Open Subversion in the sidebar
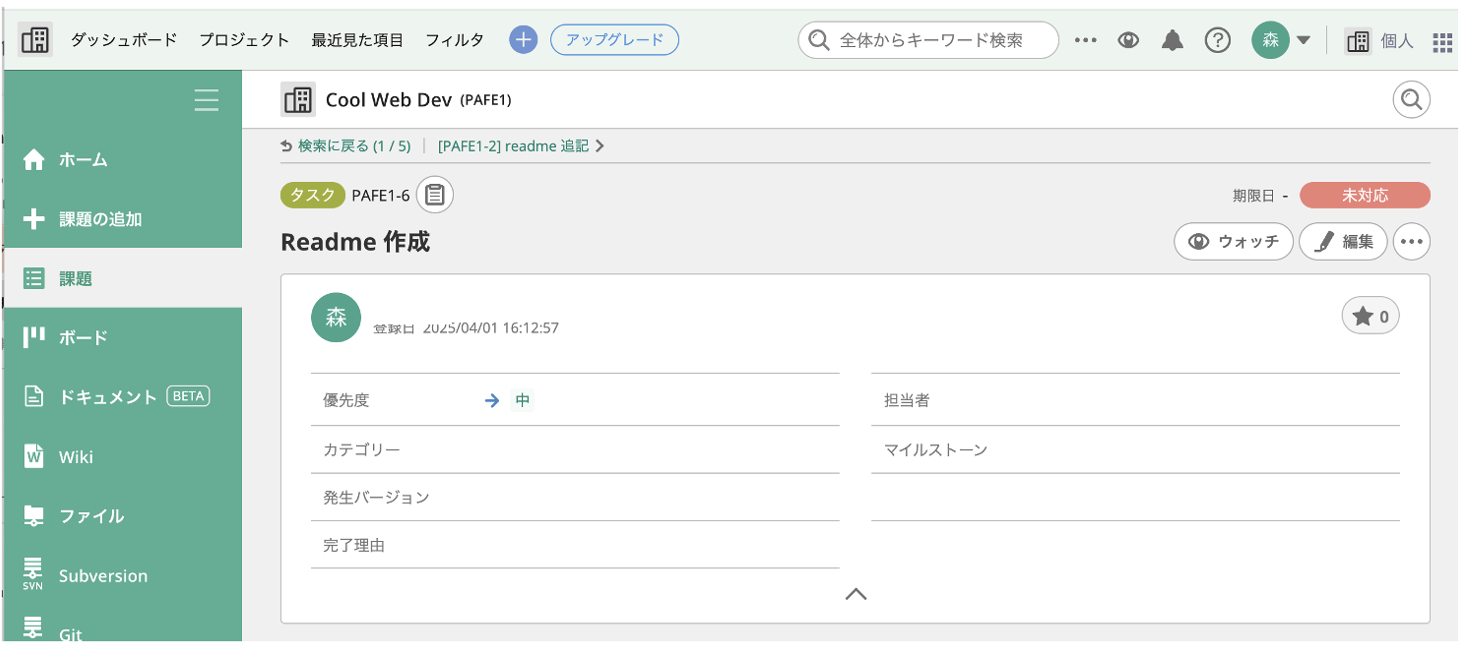 click(x=122, y=576)
